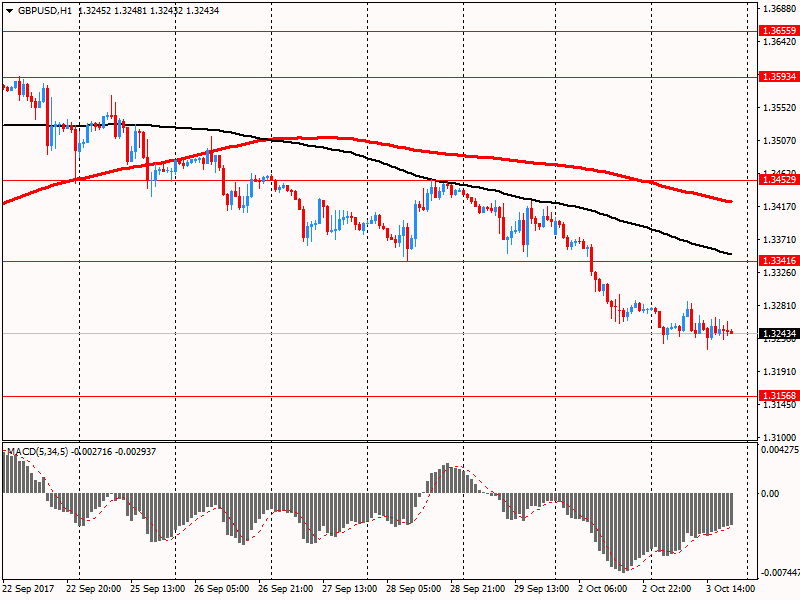Click the 2 Oct 06:00 time label
800x600 pixels.
point(603,589)
